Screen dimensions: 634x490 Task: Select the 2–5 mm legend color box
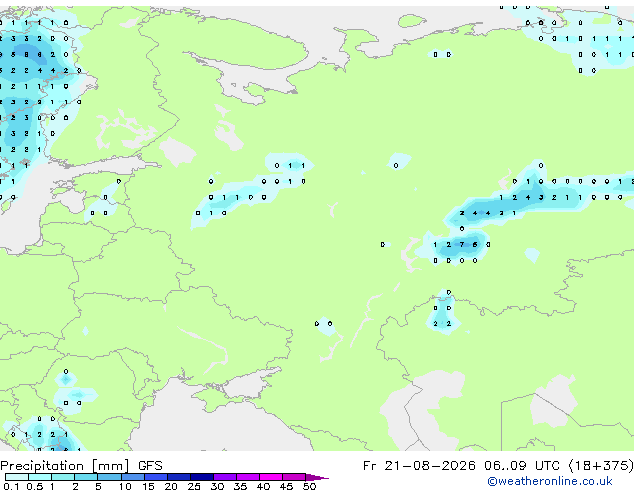tap(86, 477)
